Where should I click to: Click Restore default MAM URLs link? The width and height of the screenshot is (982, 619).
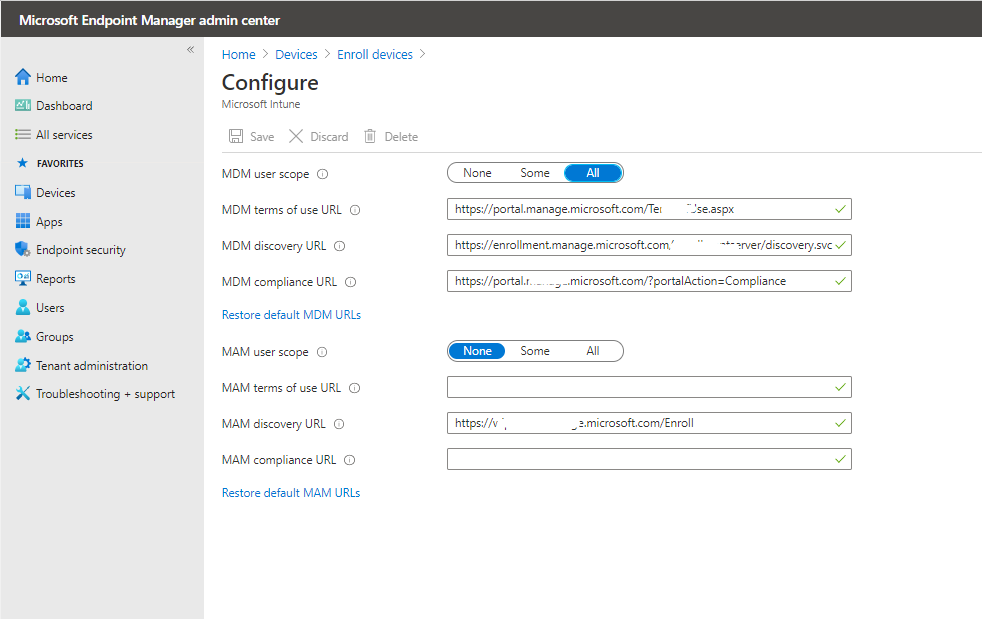point(290,493)
